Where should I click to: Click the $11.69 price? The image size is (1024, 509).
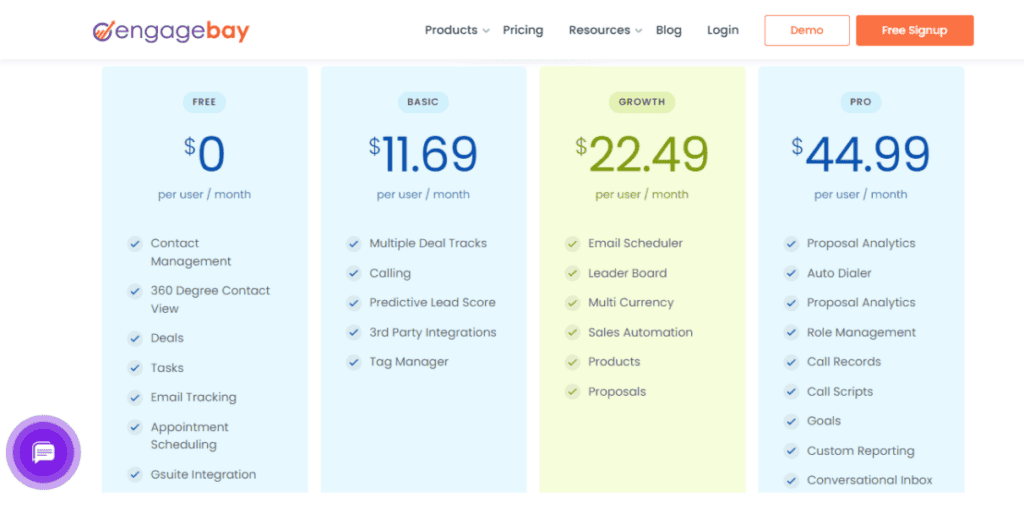423,156
